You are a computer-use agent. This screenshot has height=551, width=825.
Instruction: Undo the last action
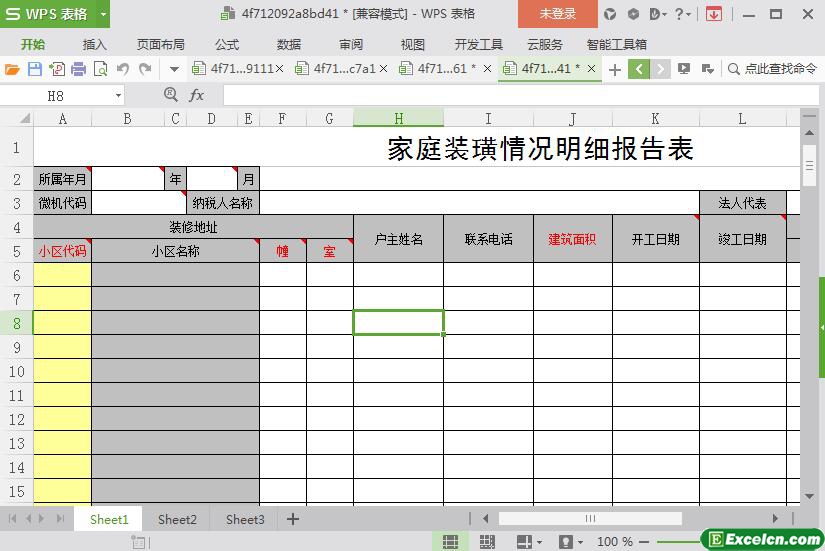(123, 69)
